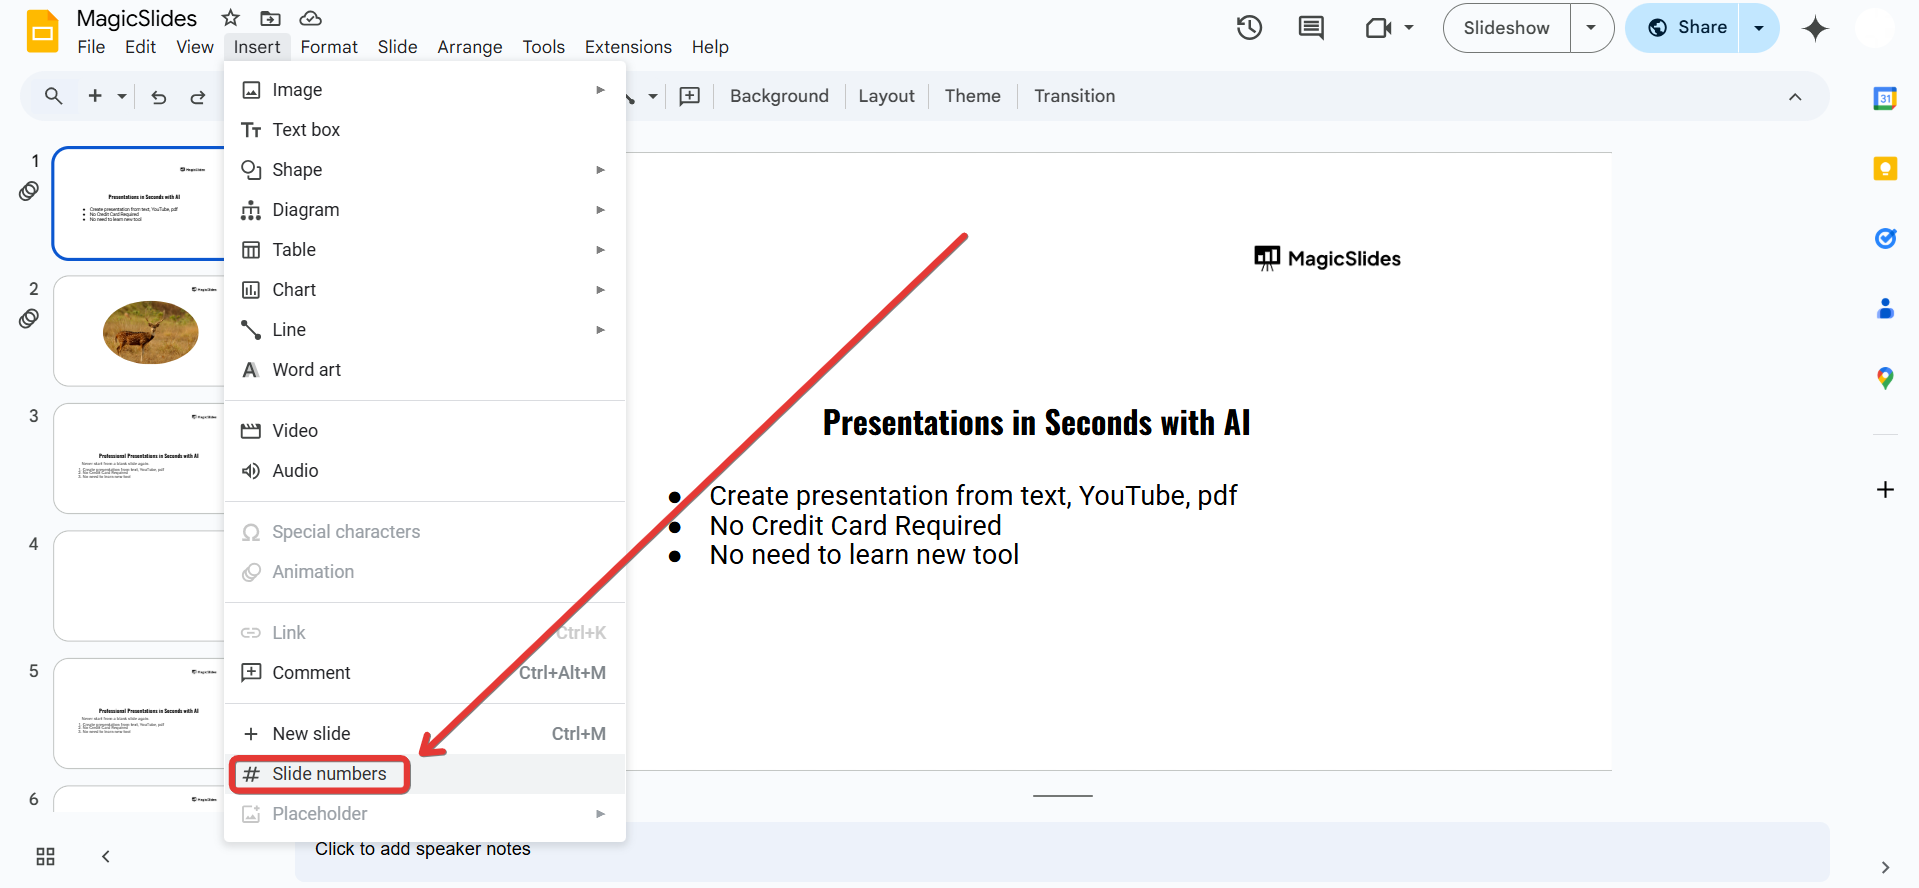Choose Text box in Insert menu
Viewport: 1919px width, 888px height.
306,130
